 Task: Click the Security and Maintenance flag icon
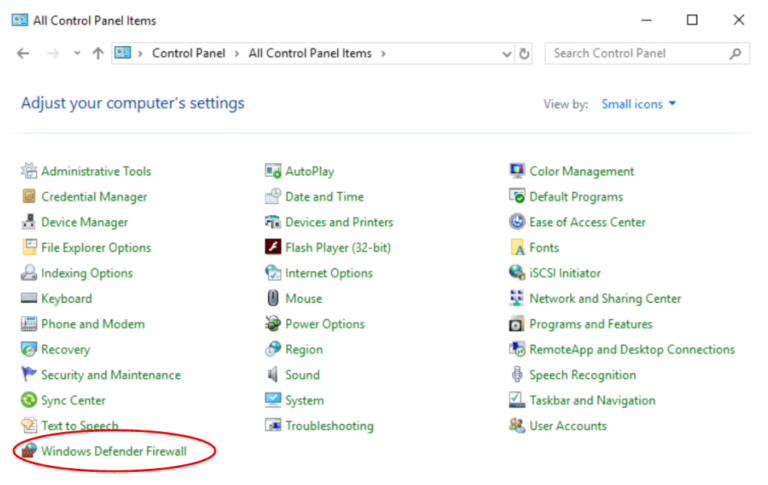click(x=29, y=375)
